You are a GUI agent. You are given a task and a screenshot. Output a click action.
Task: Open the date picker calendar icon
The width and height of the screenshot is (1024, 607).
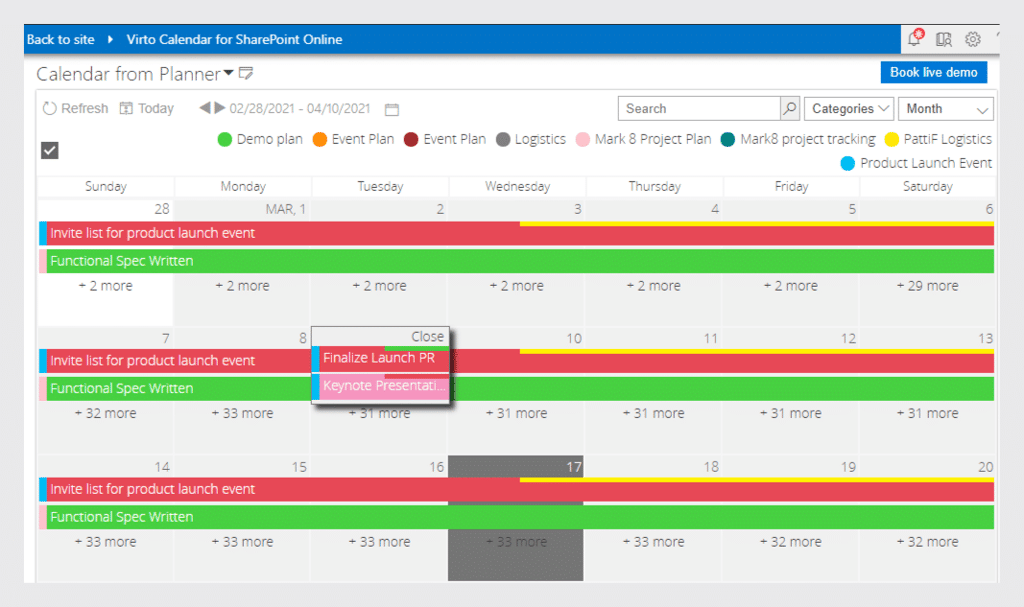tap(392, 109)
